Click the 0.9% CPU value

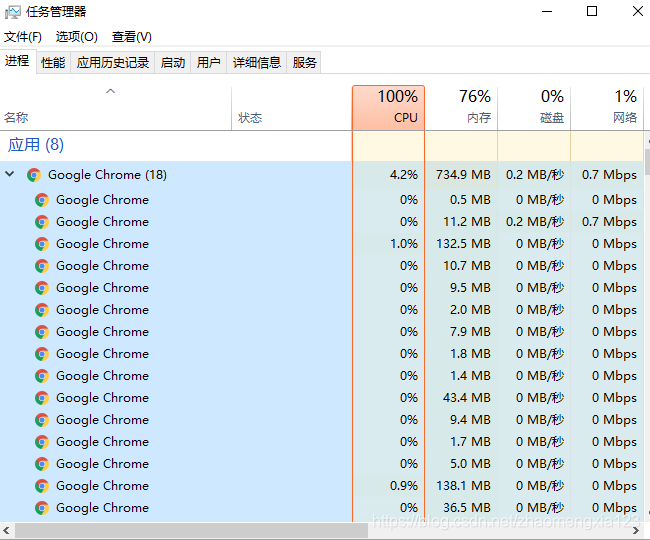(404, 486)
